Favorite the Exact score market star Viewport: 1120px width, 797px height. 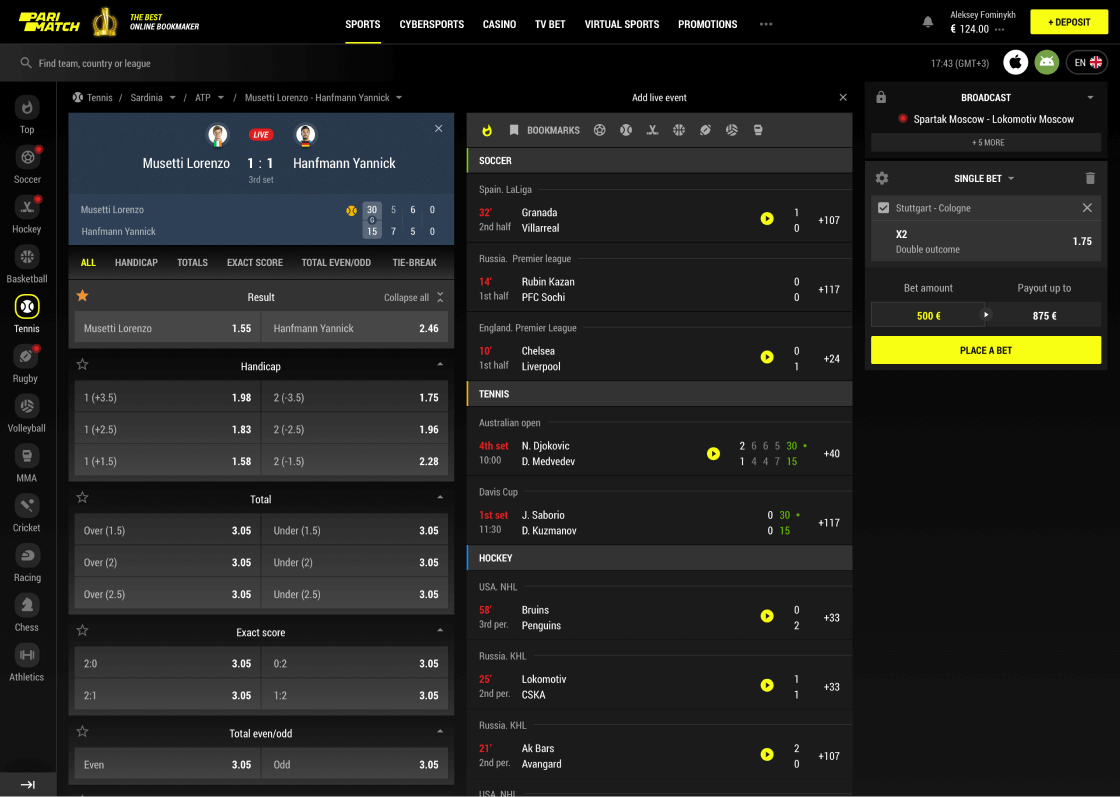pyautogui.click(x=83, y=631)
